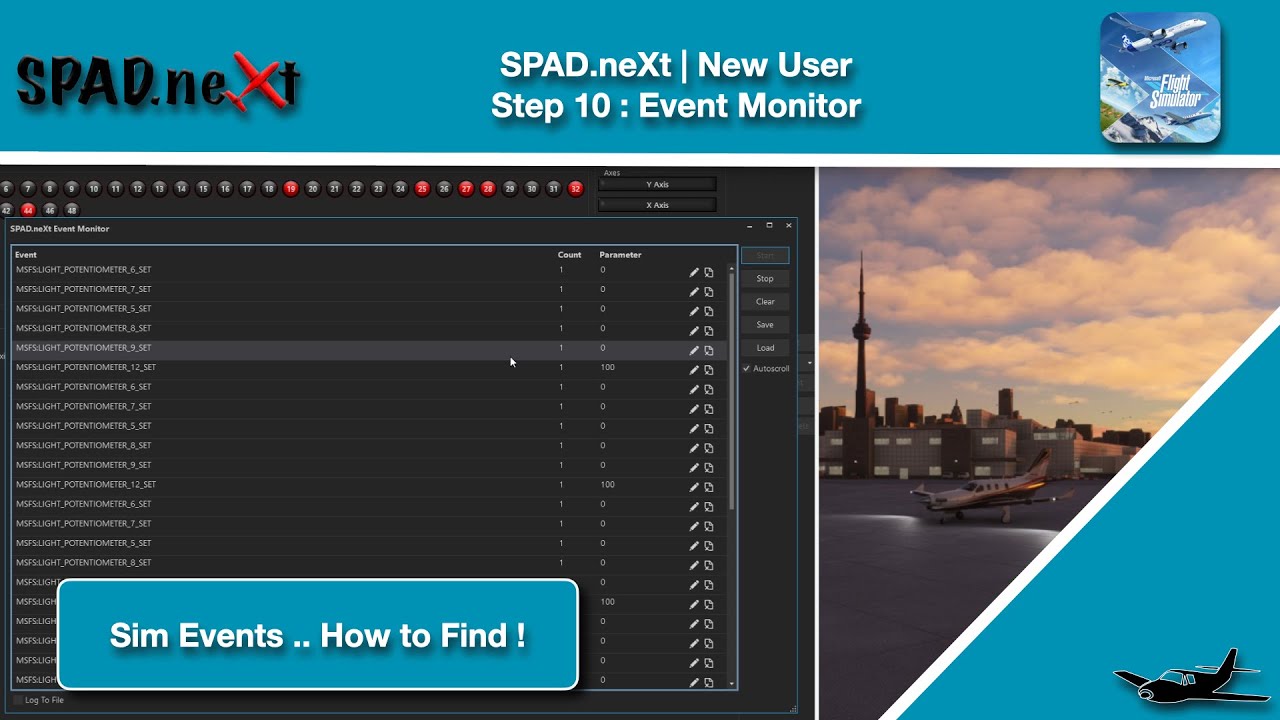Click the greyed-out Start button
Viewport: 1280px width, 720px height.
pos(765,255)
